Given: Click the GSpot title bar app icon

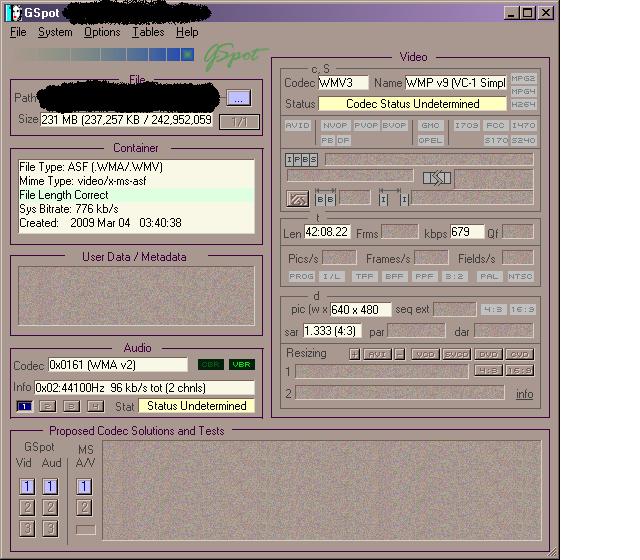Looking at the screenshot, I should (x=14, y=13).
